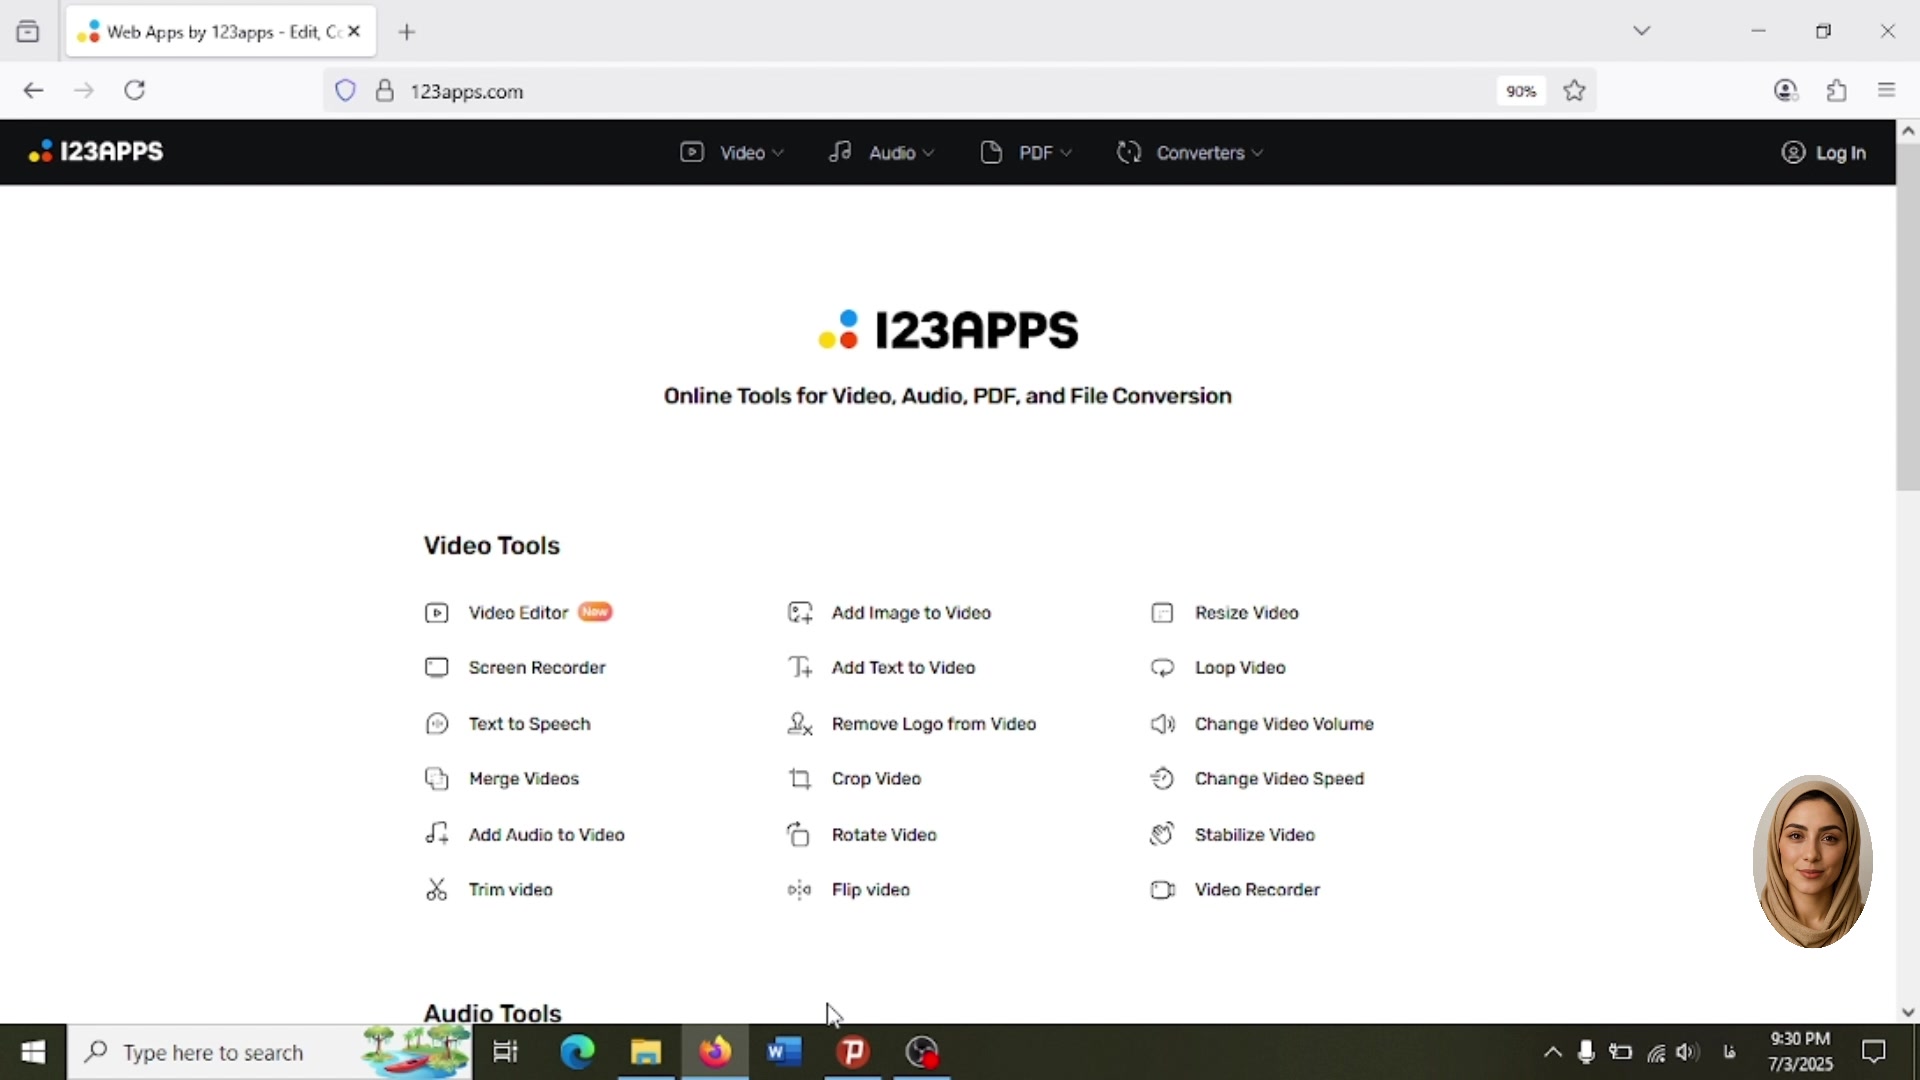Open the volume control in the tray
Image resolution: width=1920 pixels, height=1080 pixels.
coord(1688,1052)
